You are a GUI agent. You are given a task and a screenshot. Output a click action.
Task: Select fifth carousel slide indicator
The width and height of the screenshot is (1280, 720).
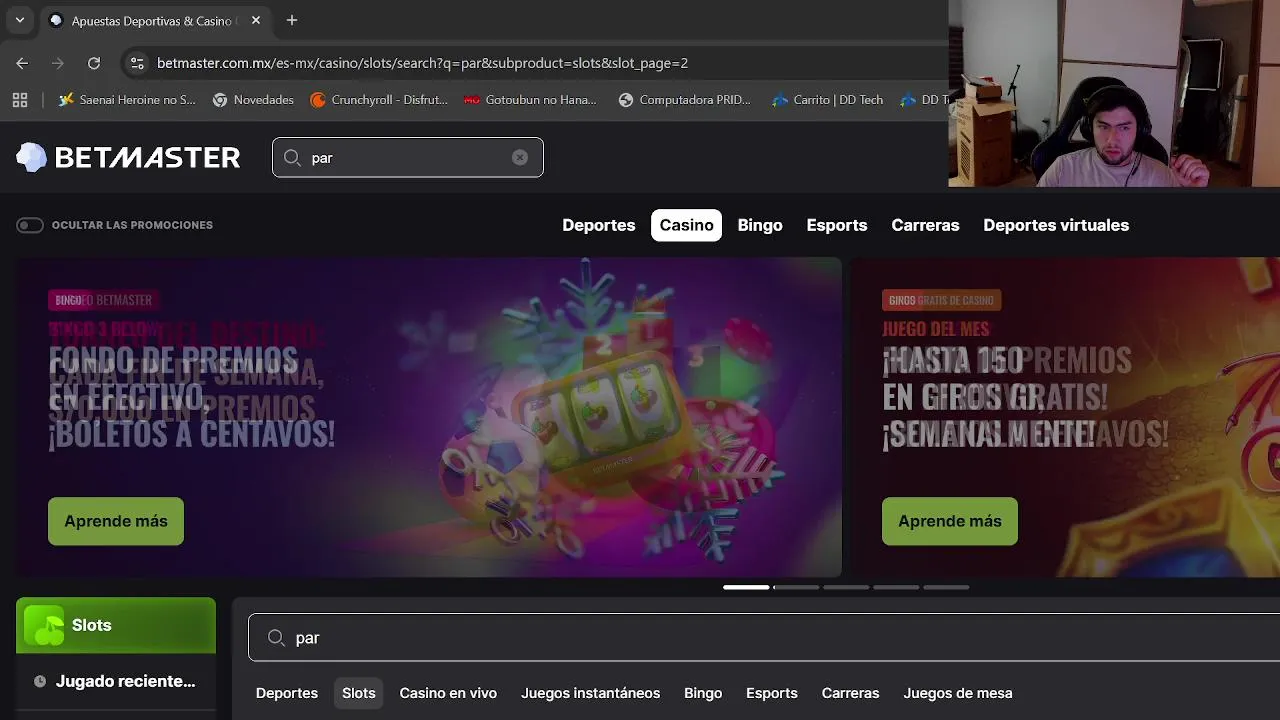click(946, 587)
